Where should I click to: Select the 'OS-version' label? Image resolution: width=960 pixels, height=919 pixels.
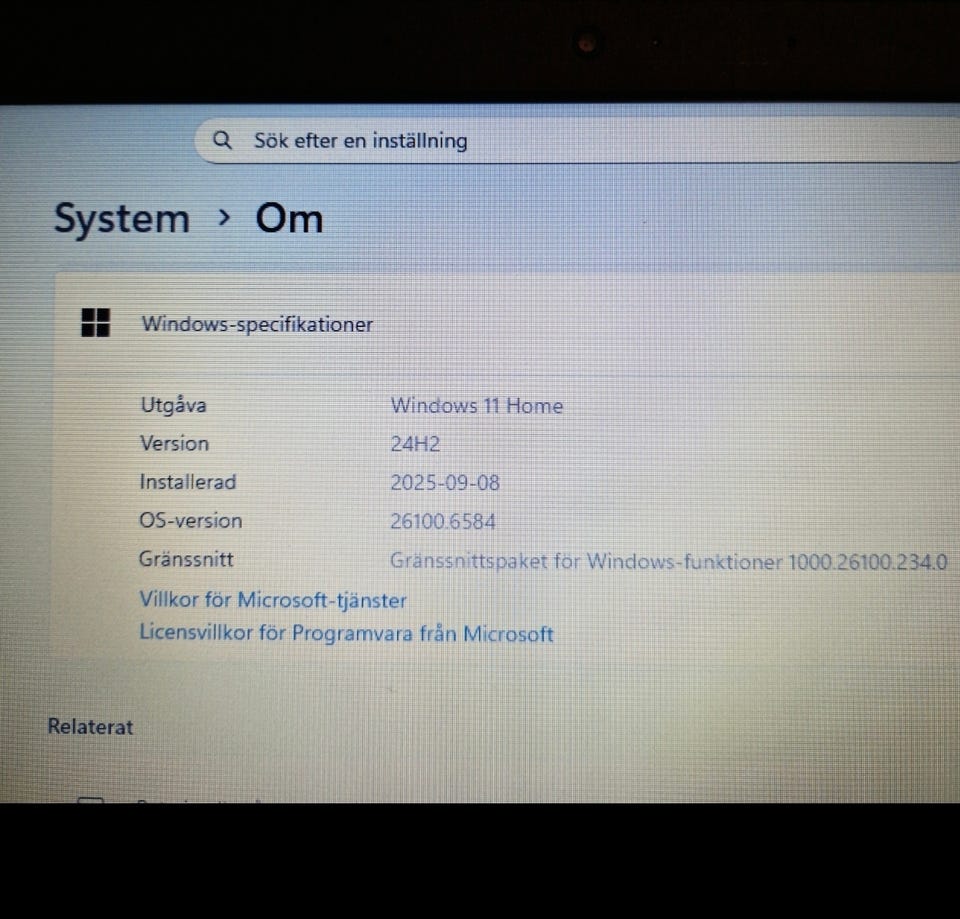click(190, 520)
